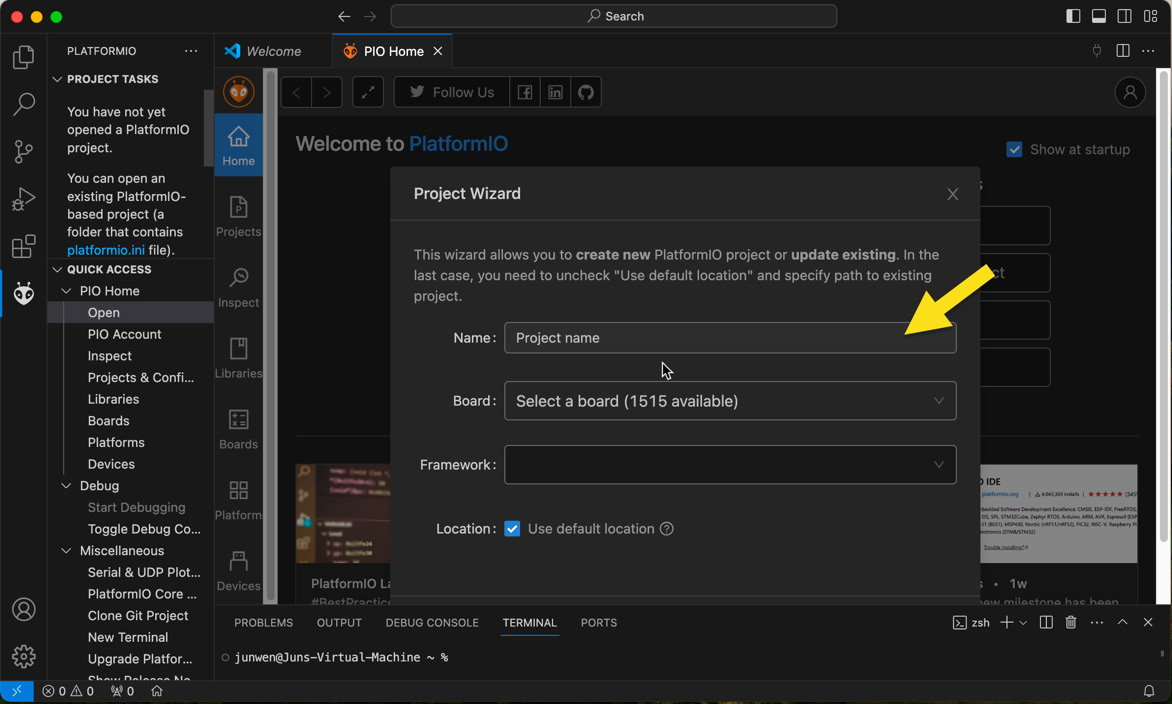Click Serial & UDP Plotter entry
This screenshot has width=1172, height=704.
[x=144, y=572]
